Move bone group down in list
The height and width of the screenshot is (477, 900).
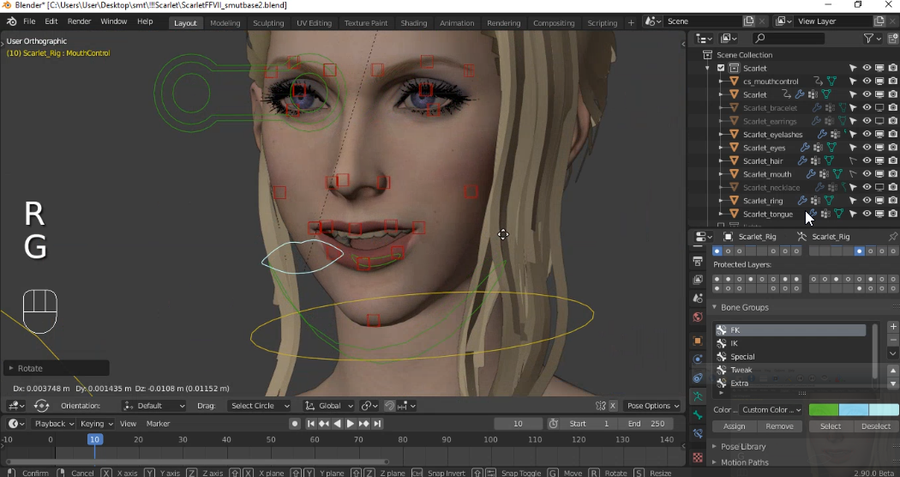893,383
